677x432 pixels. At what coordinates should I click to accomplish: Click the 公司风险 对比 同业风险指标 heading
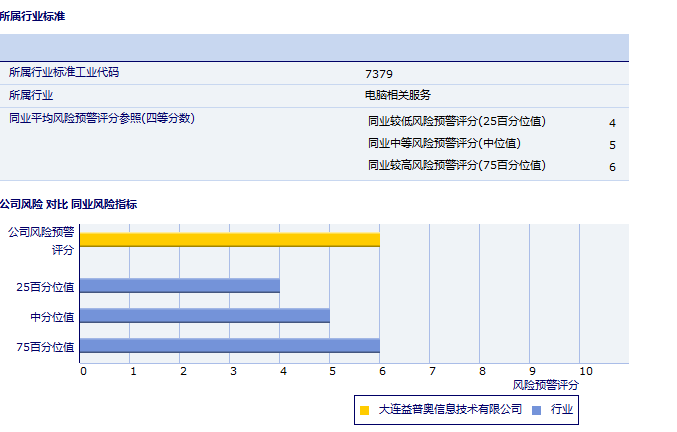pyautogui.click(x=68, y=204)
